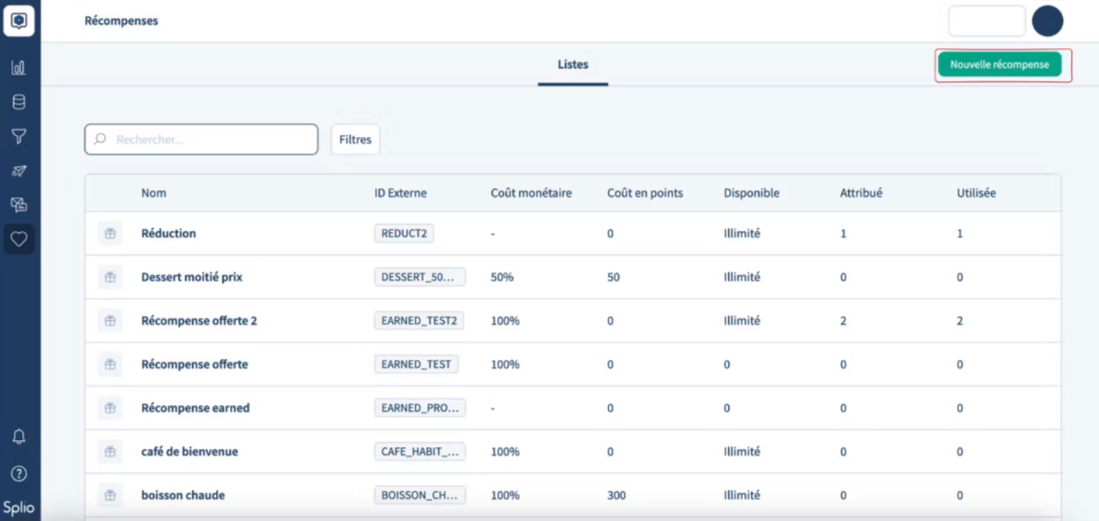Screen dimensions: 1099x521
Task: Open the user avatar circle menu
Action: point(1047,21)
